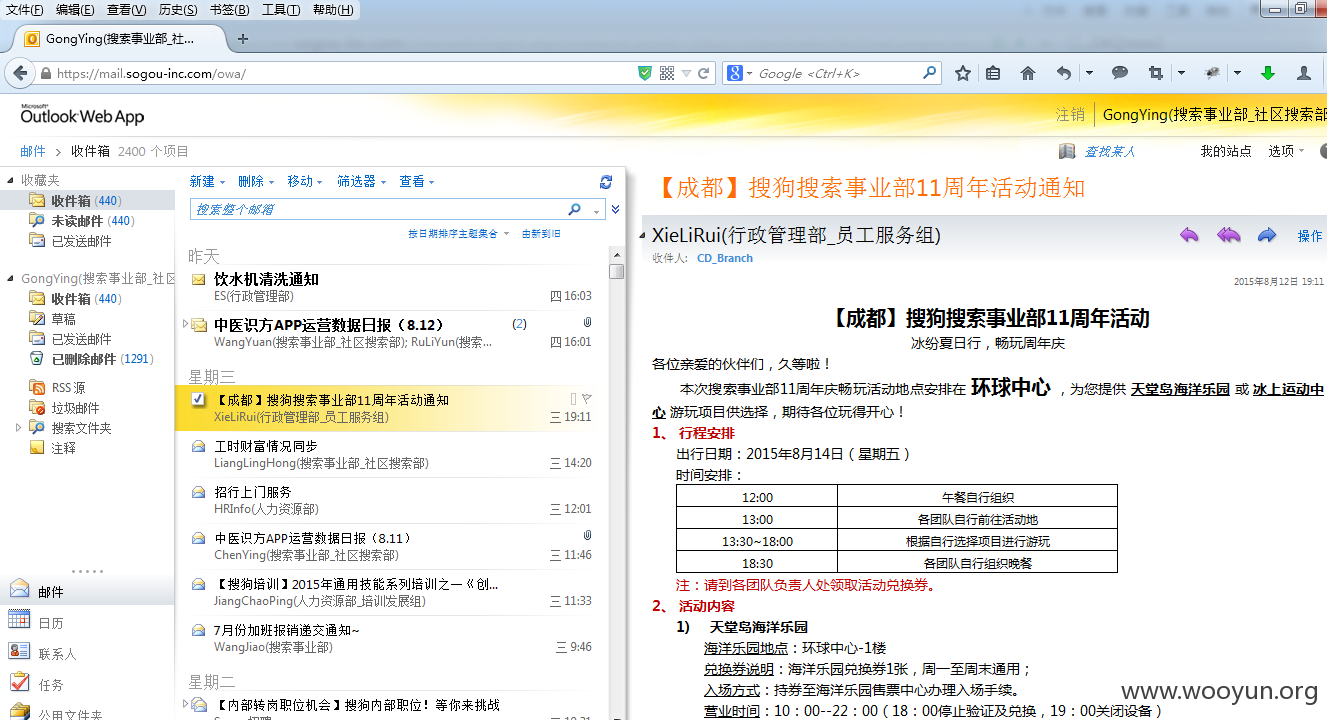This screenshot has width=1327, height=720.
Task: Open the 按日期排序主题集合 sort dropdown
Action: [458, 233]
